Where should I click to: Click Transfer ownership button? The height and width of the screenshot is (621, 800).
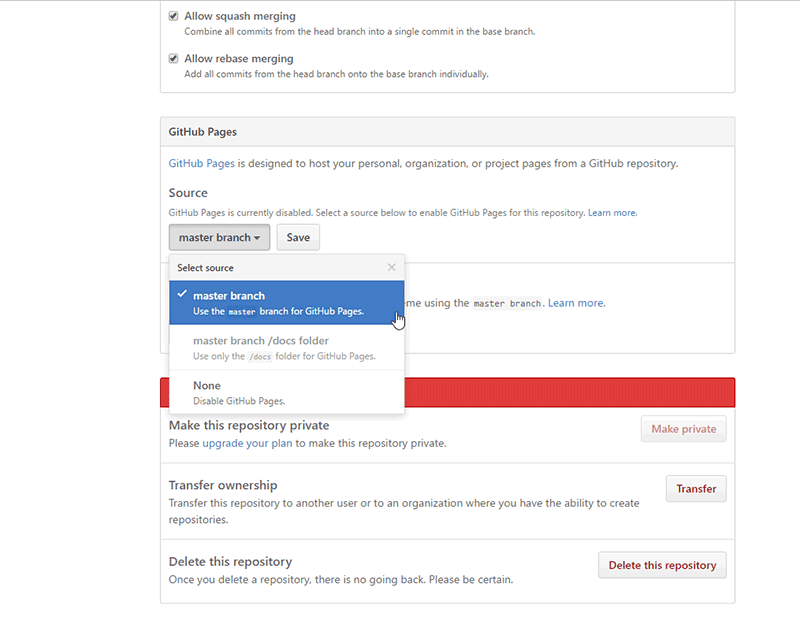696,489
